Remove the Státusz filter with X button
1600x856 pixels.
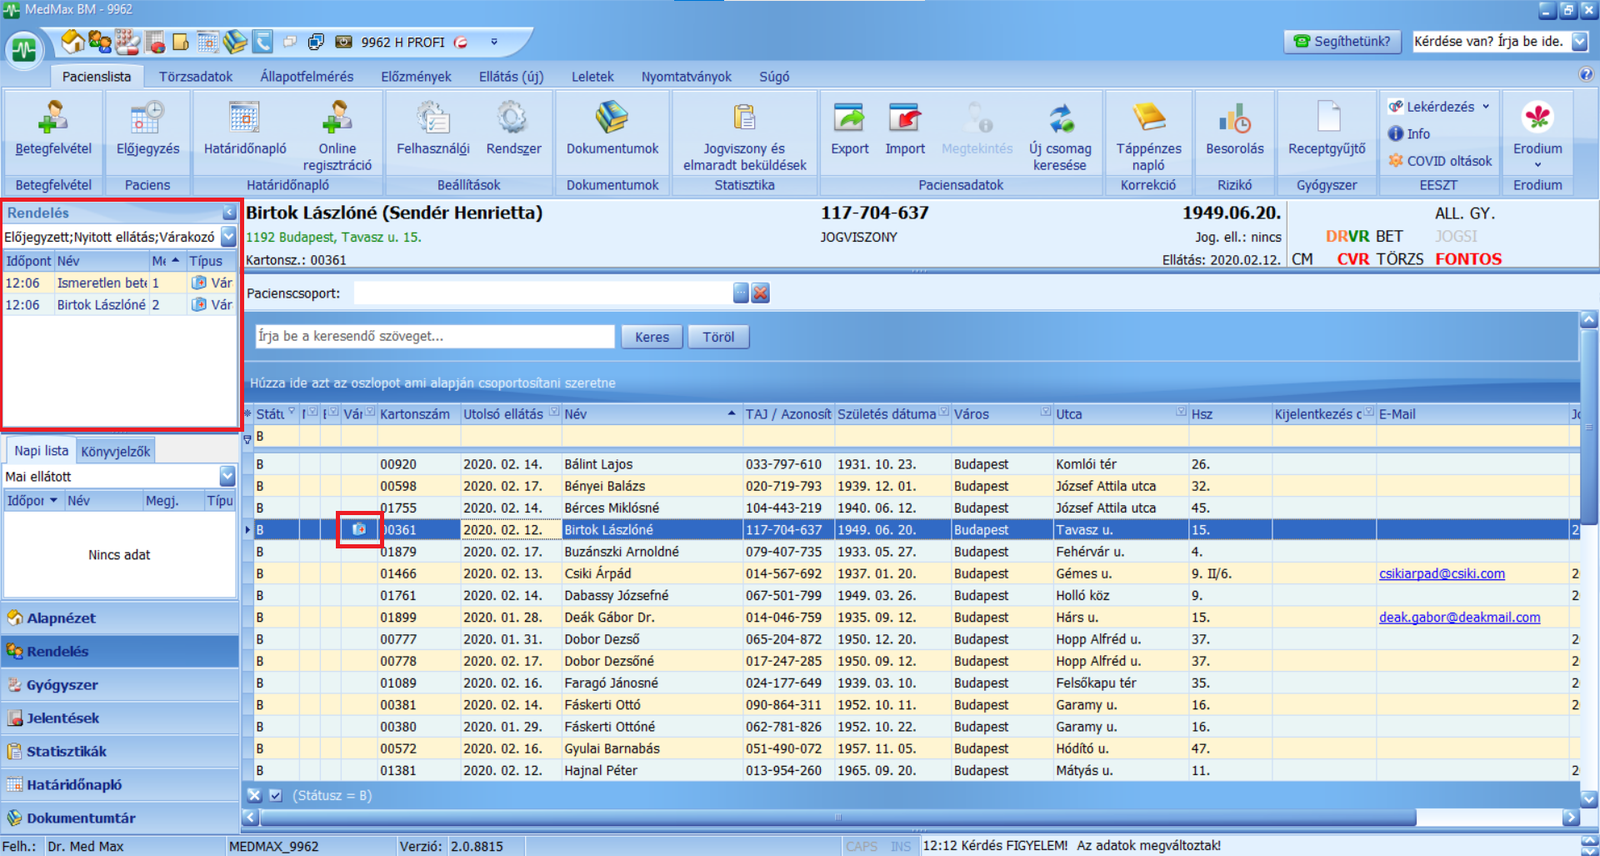pos(254,796)
